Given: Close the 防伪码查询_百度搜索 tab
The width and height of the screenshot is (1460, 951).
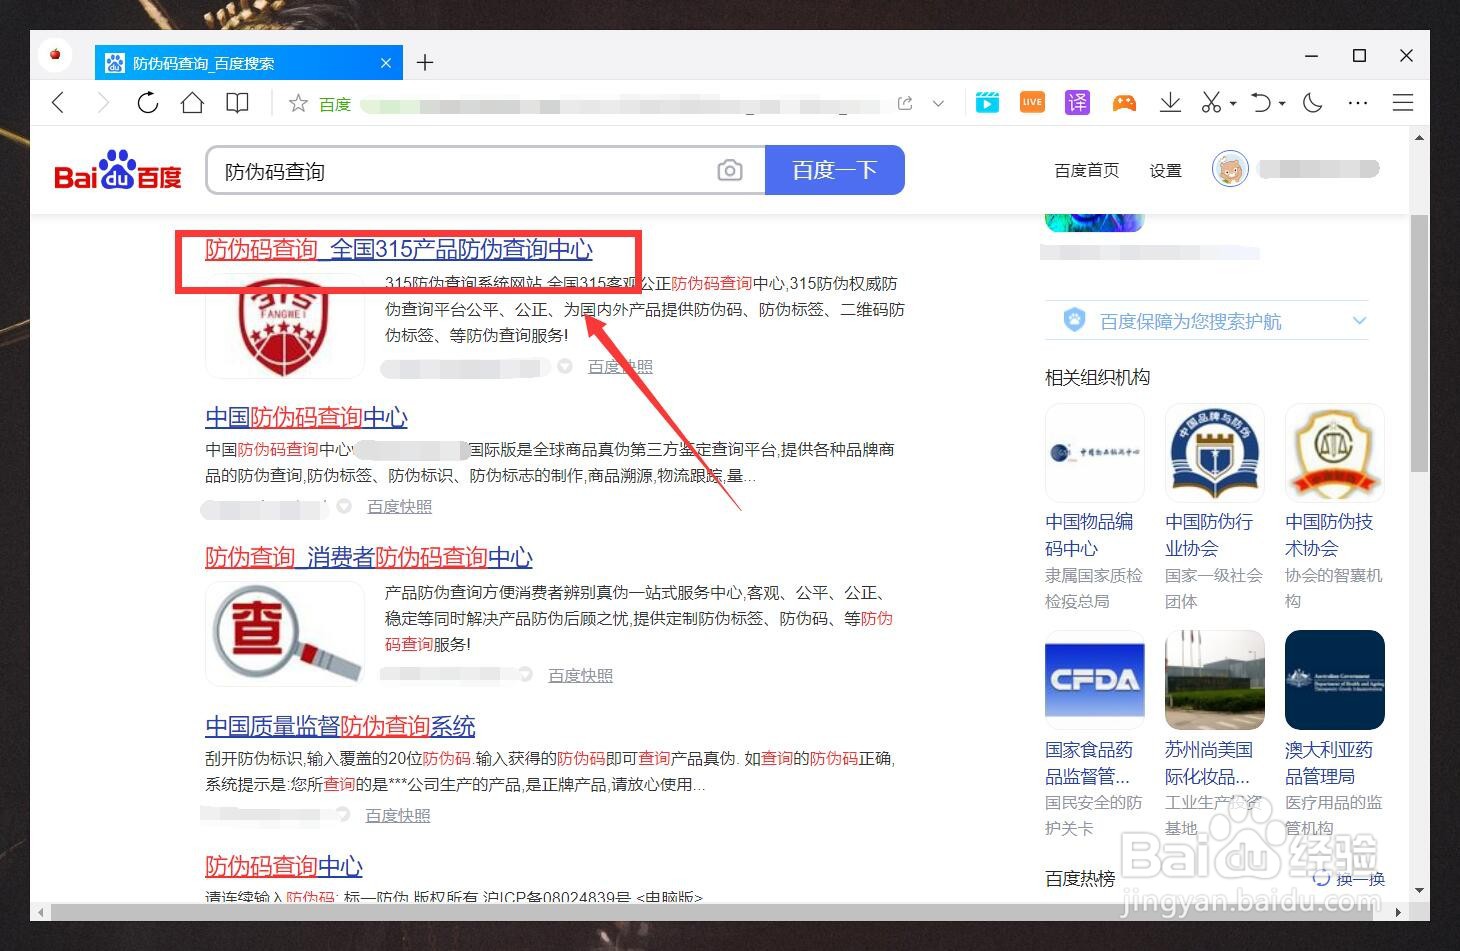Looking at the screenshot, I should [386, 63].
